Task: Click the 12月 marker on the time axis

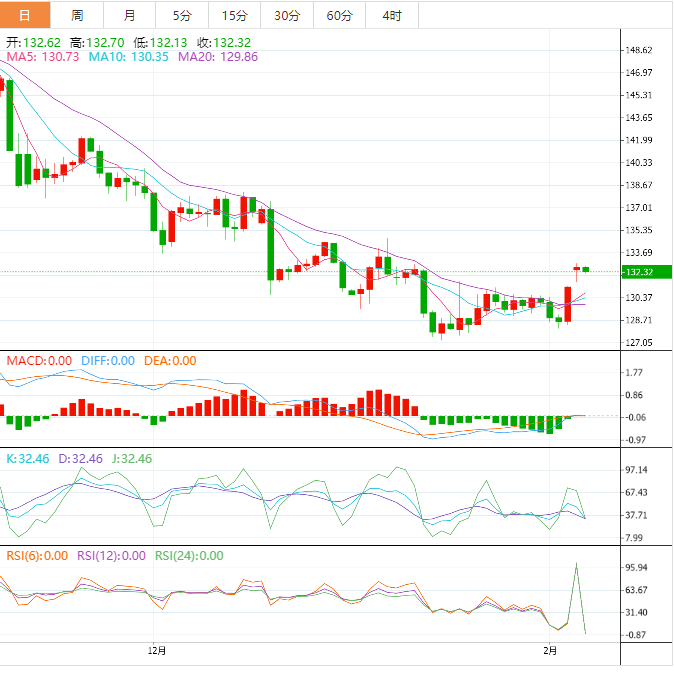Action: coord(156,651)
